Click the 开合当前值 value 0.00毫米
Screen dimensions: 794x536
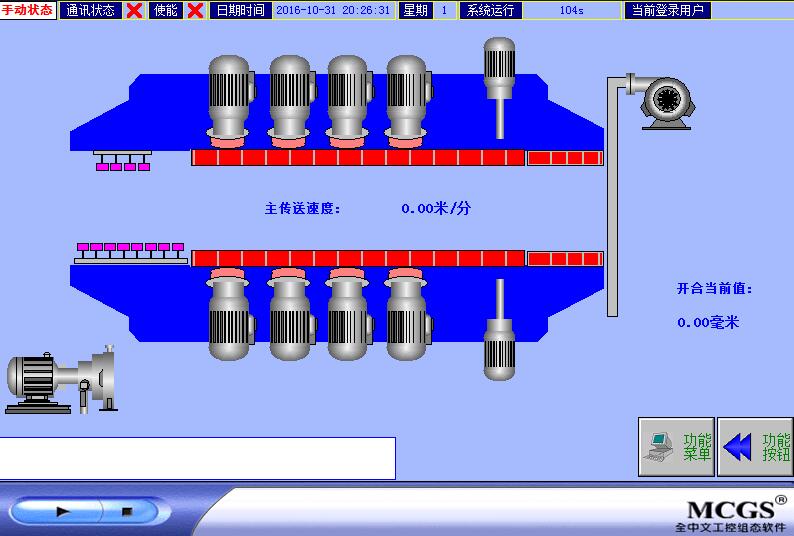pyautogui.click(x=708, y=323)
